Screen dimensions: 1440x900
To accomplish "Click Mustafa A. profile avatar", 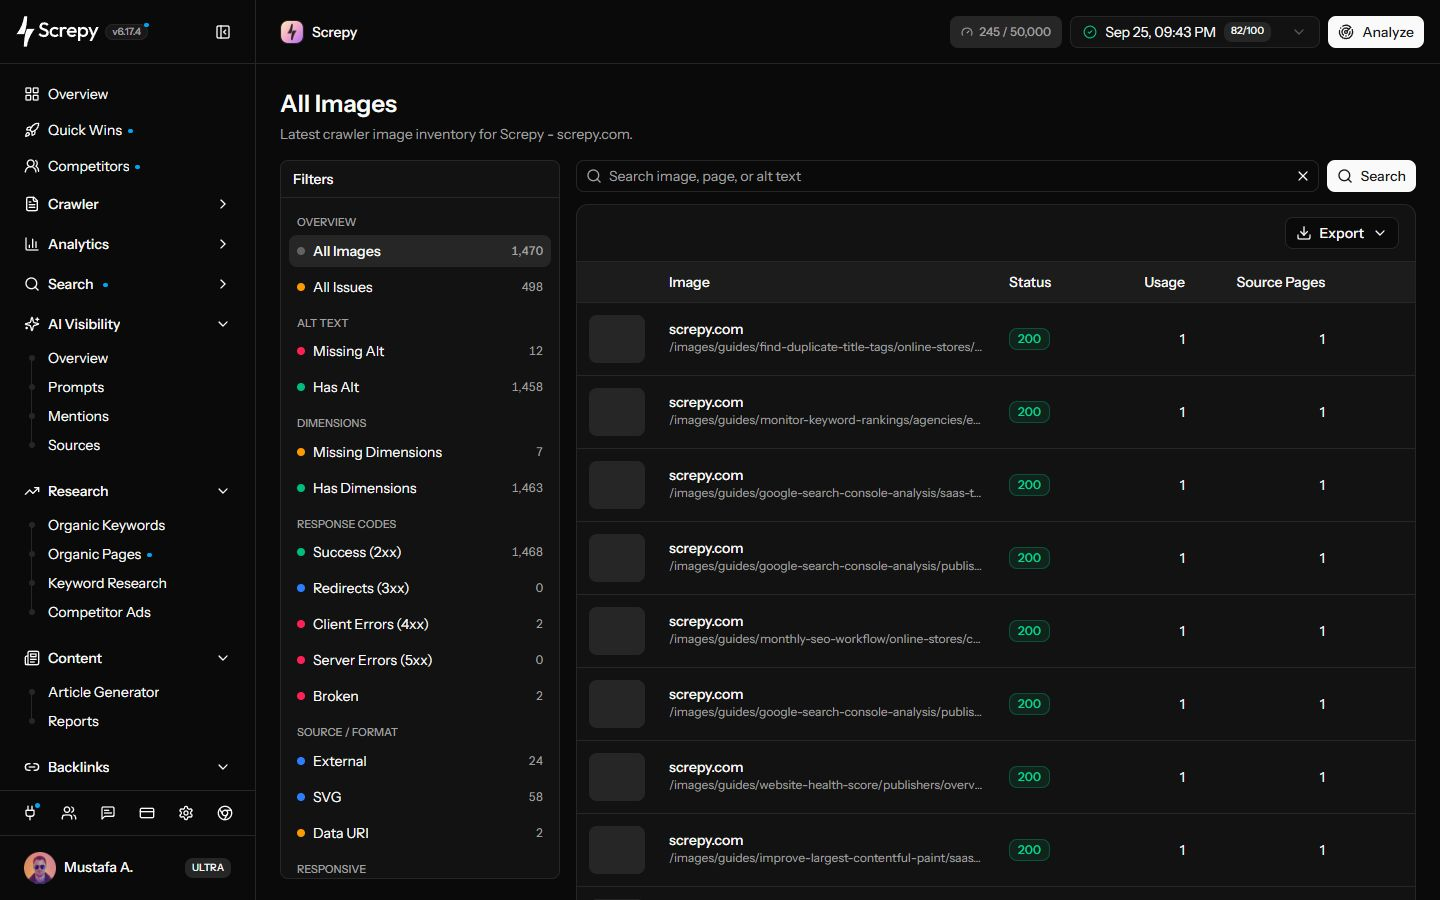I will pyautogui.click(x=40, y=867).
